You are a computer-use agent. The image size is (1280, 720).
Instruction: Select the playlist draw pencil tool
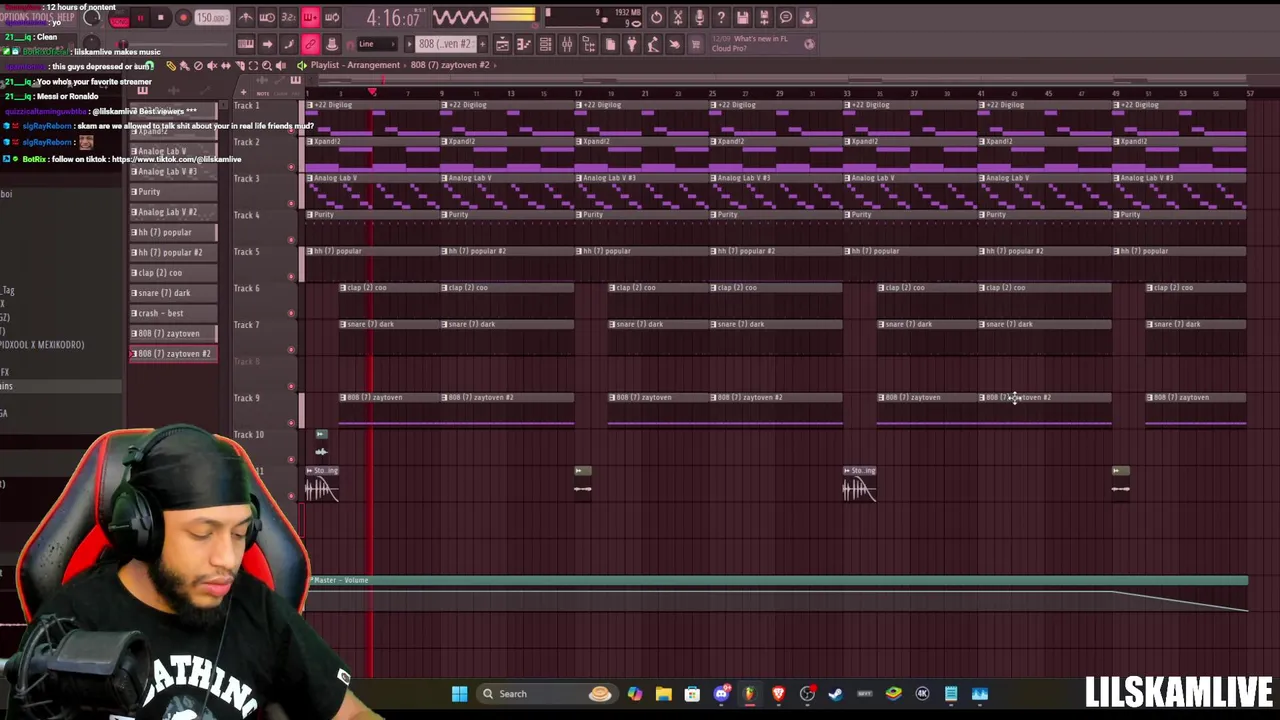pyautogui.click(x=171, y=66)
